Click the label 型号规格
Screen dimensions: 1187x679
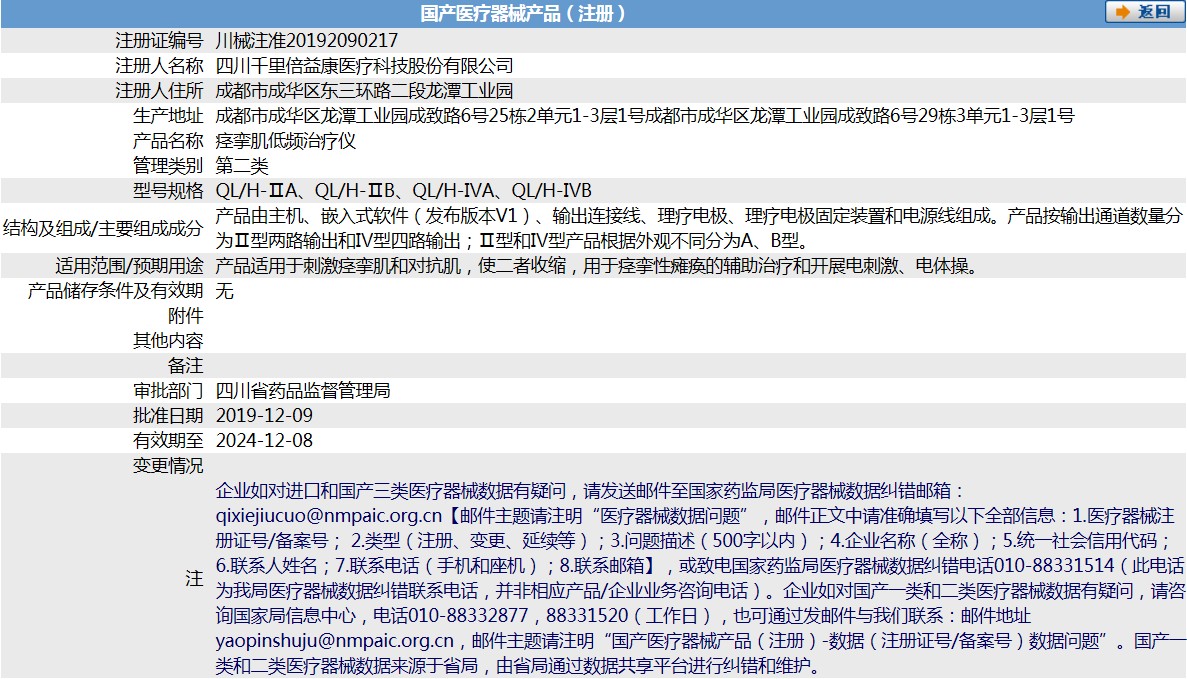(168, 191)
